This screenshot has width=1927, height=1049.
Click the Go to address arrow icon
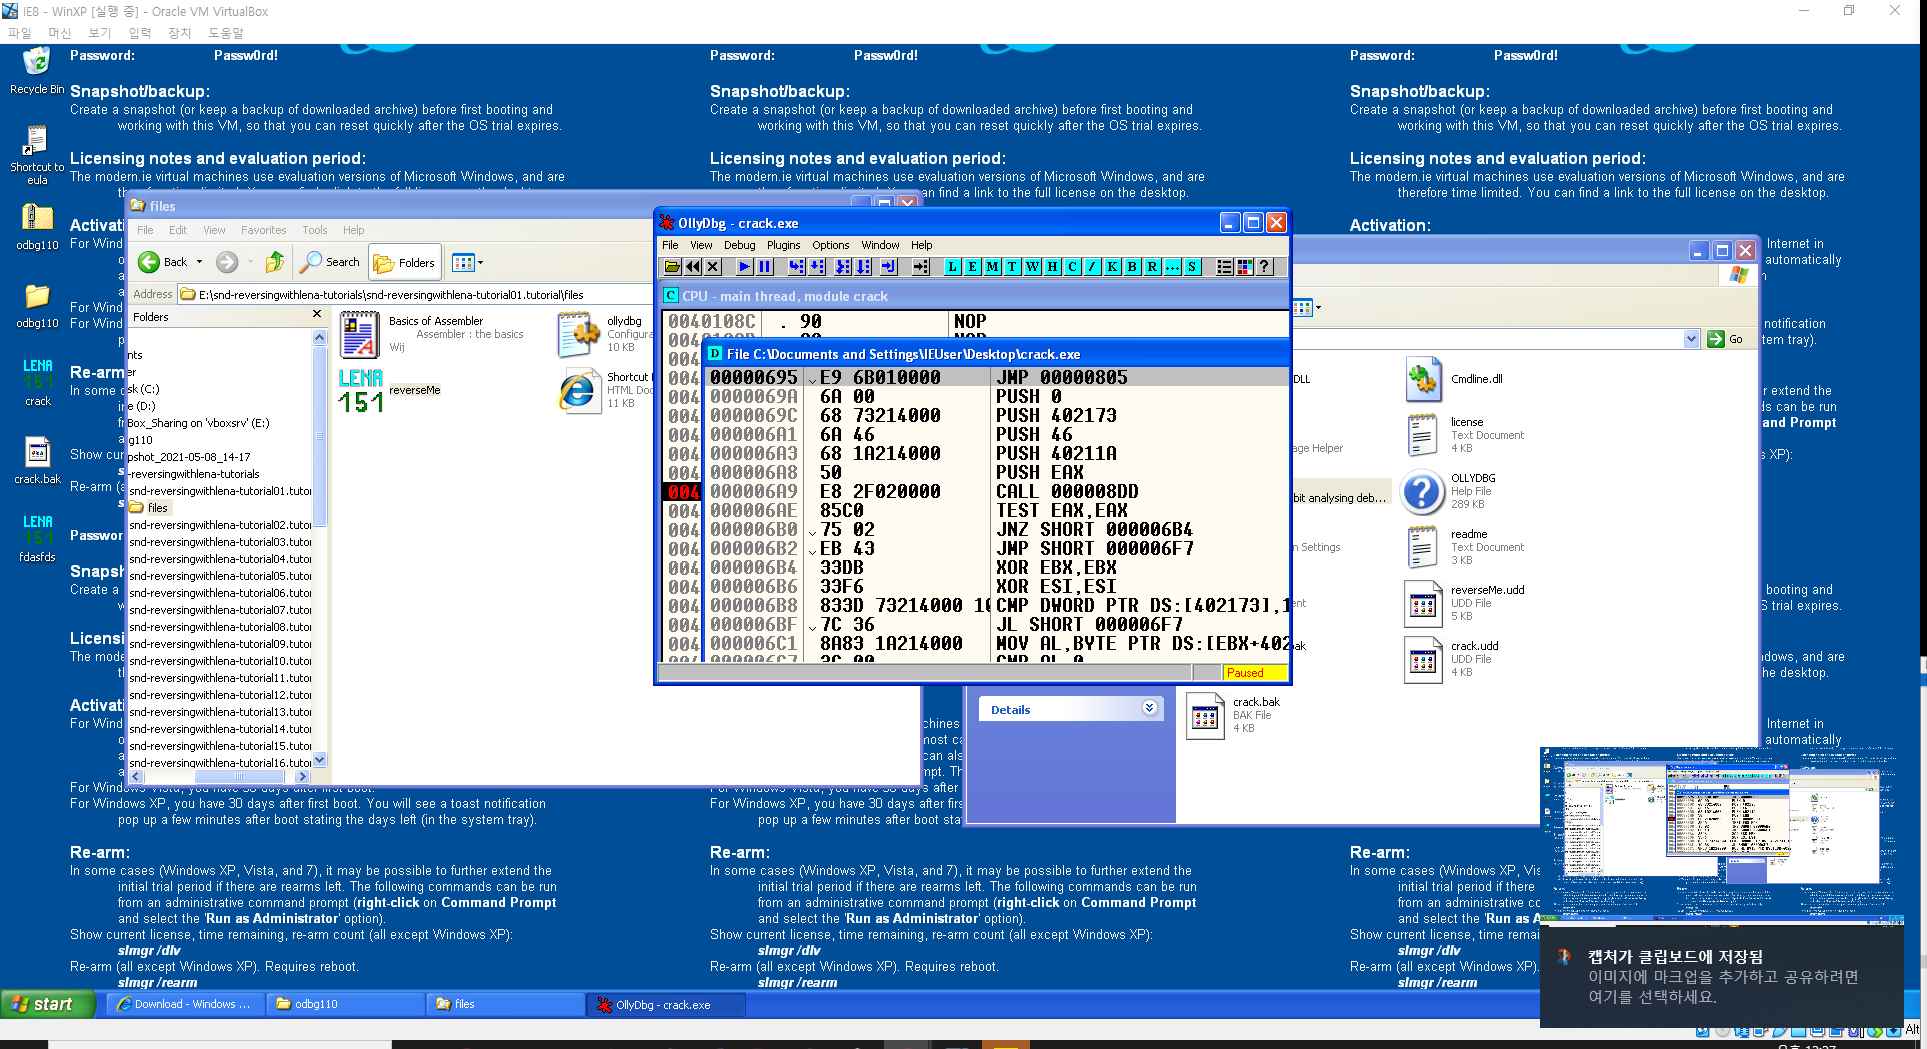pos(920,266)
